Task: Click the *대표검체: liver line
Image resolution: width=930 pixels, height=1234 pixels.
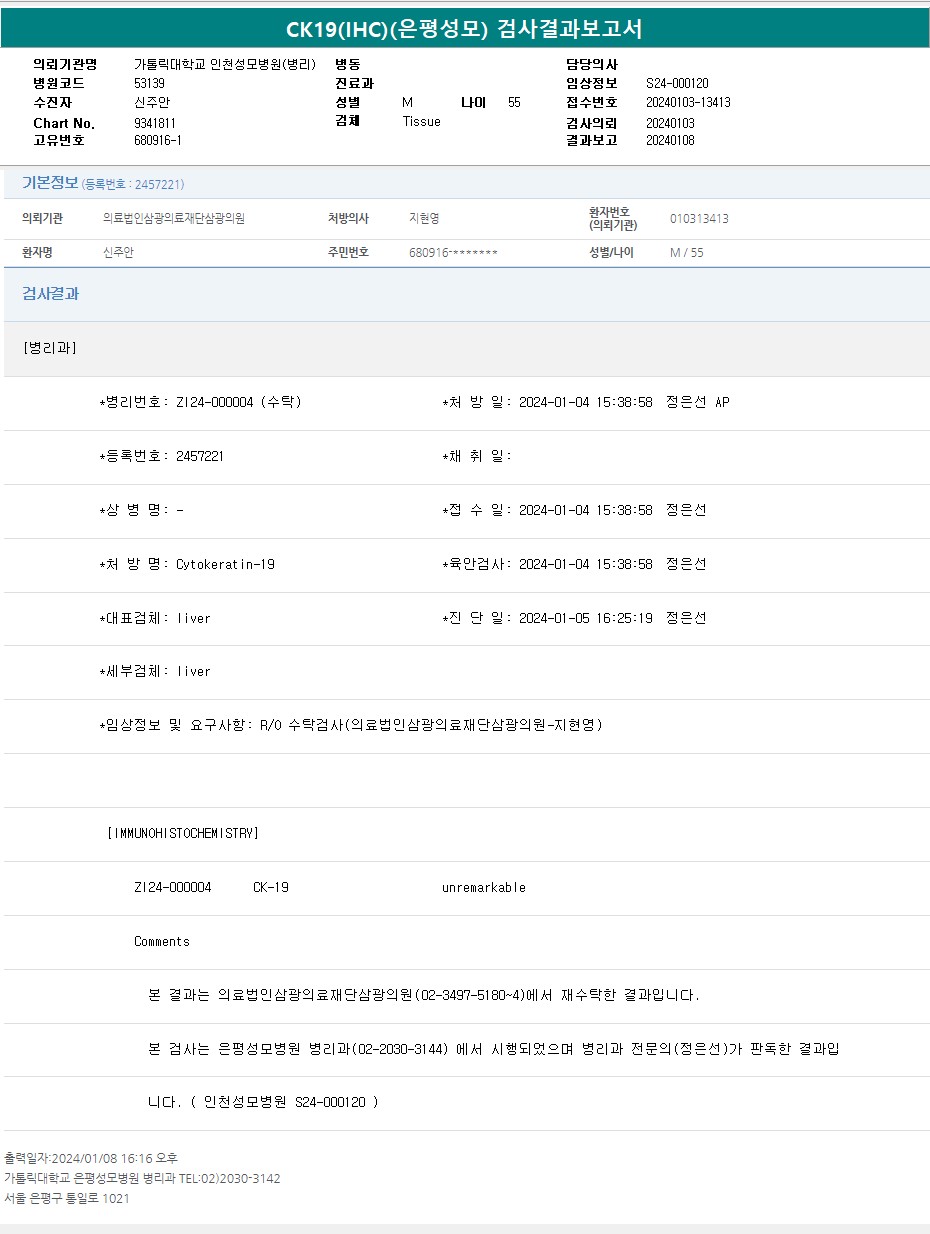Action: tap(155, 618)
